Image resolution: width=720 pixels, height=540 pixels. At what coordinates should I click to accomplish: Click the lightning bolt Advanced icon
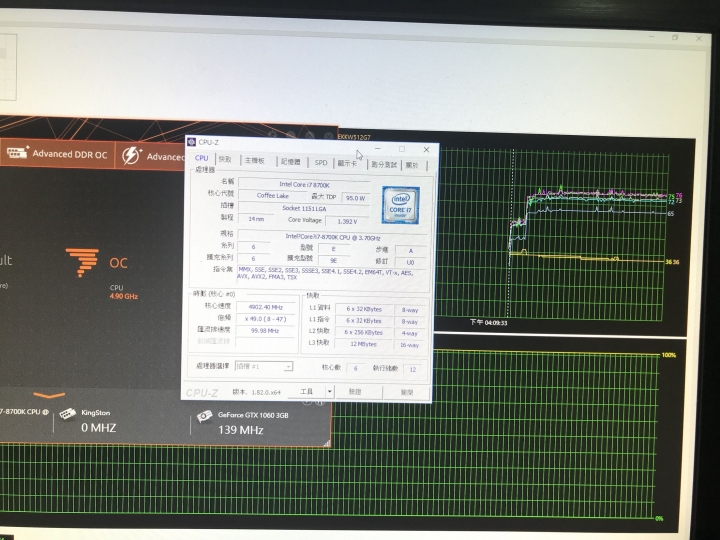tap(131, 156)
